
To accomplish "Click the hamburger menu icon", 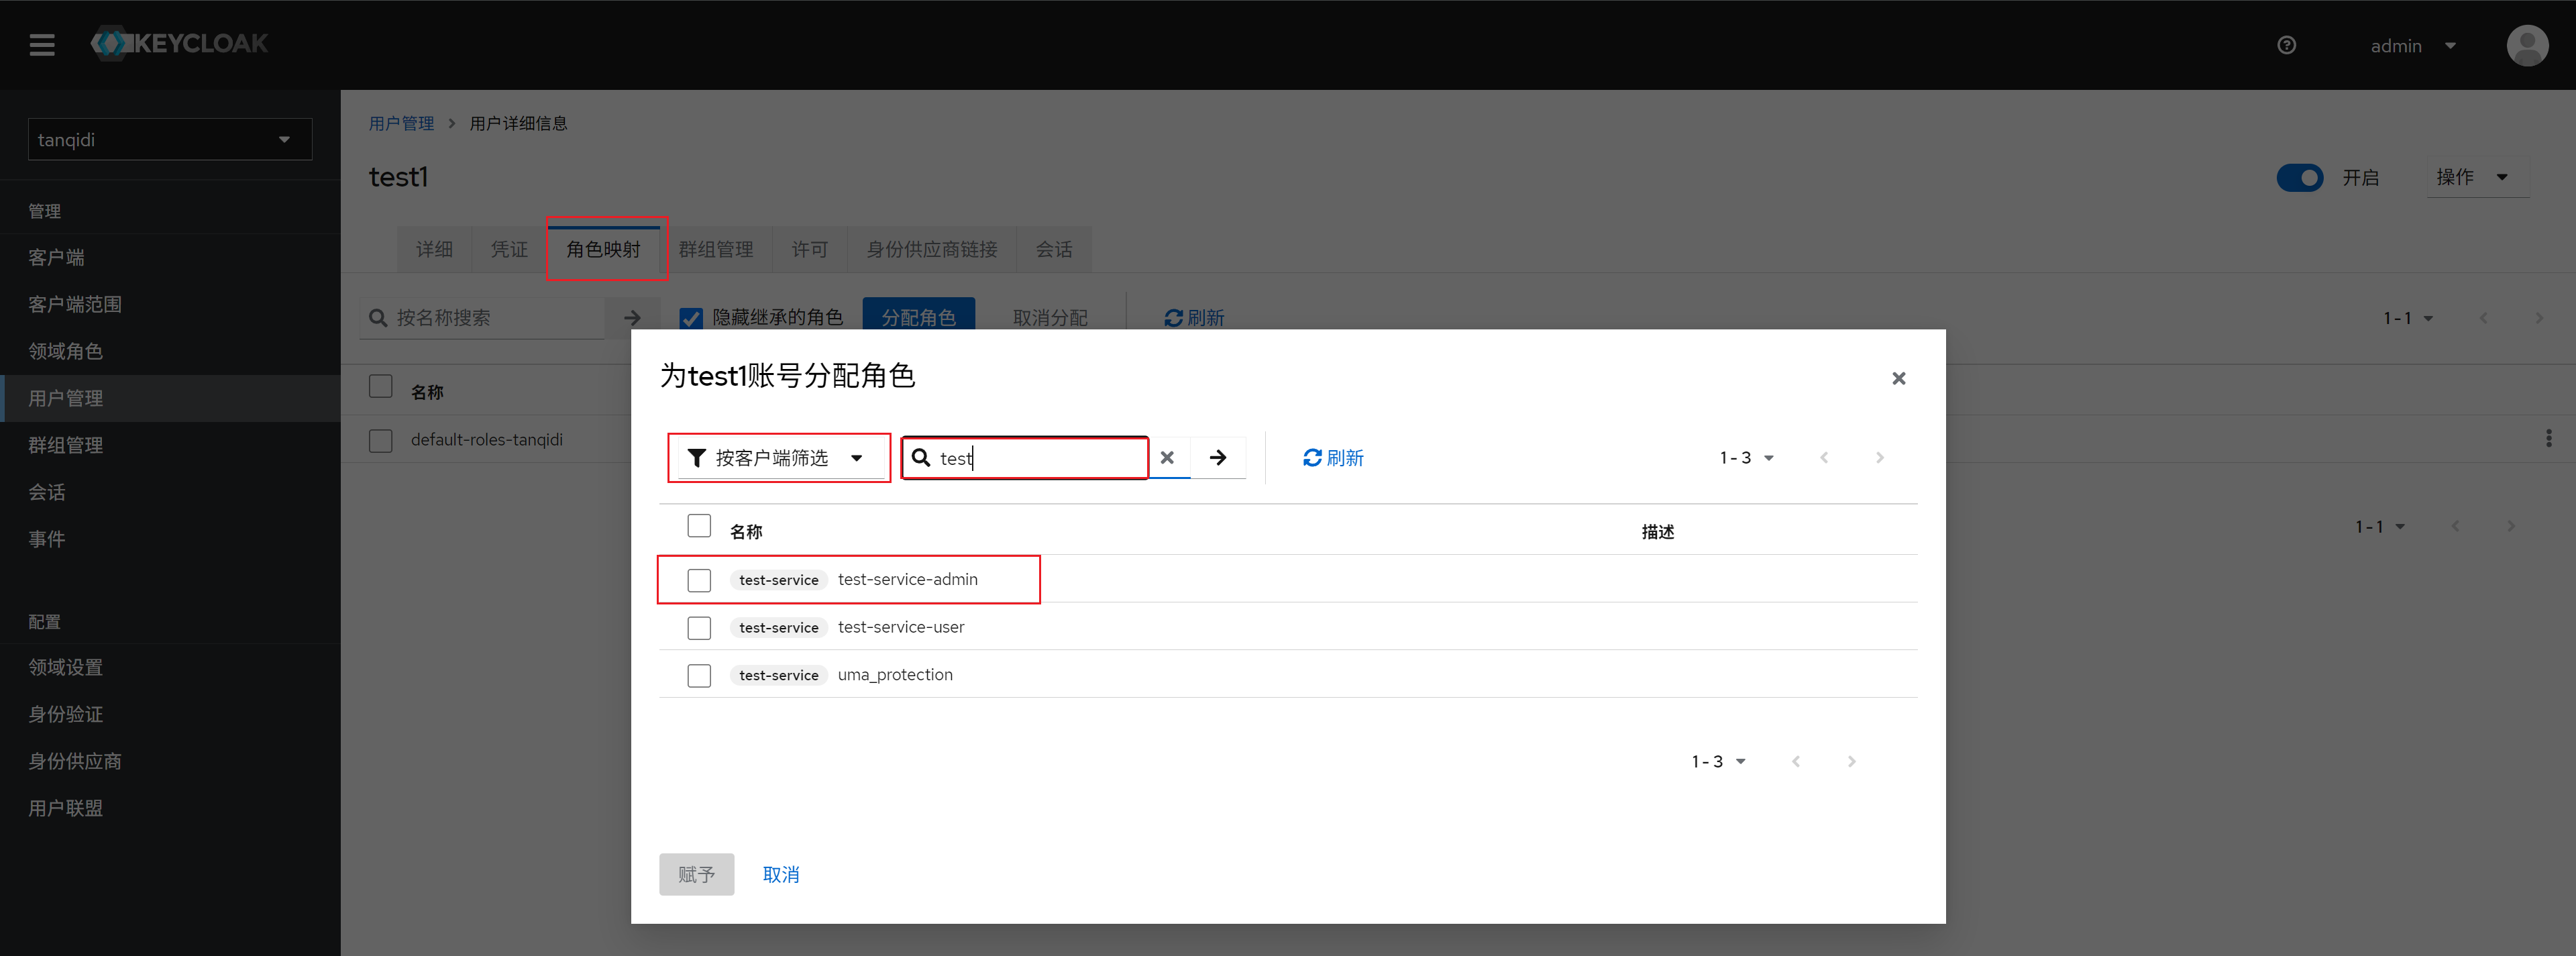I will point(42,45).
